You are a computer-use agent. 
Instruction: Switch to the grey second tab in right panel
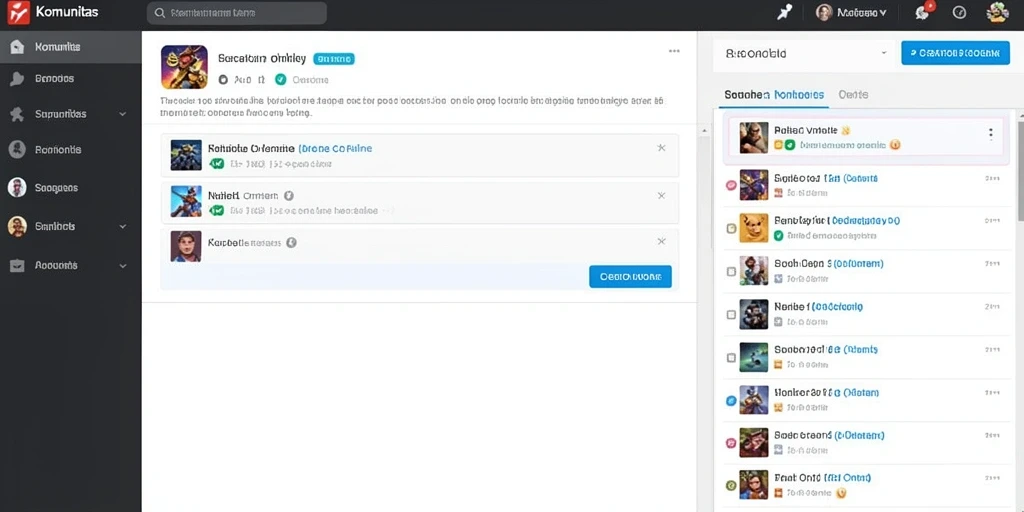[x=853, y=95]
